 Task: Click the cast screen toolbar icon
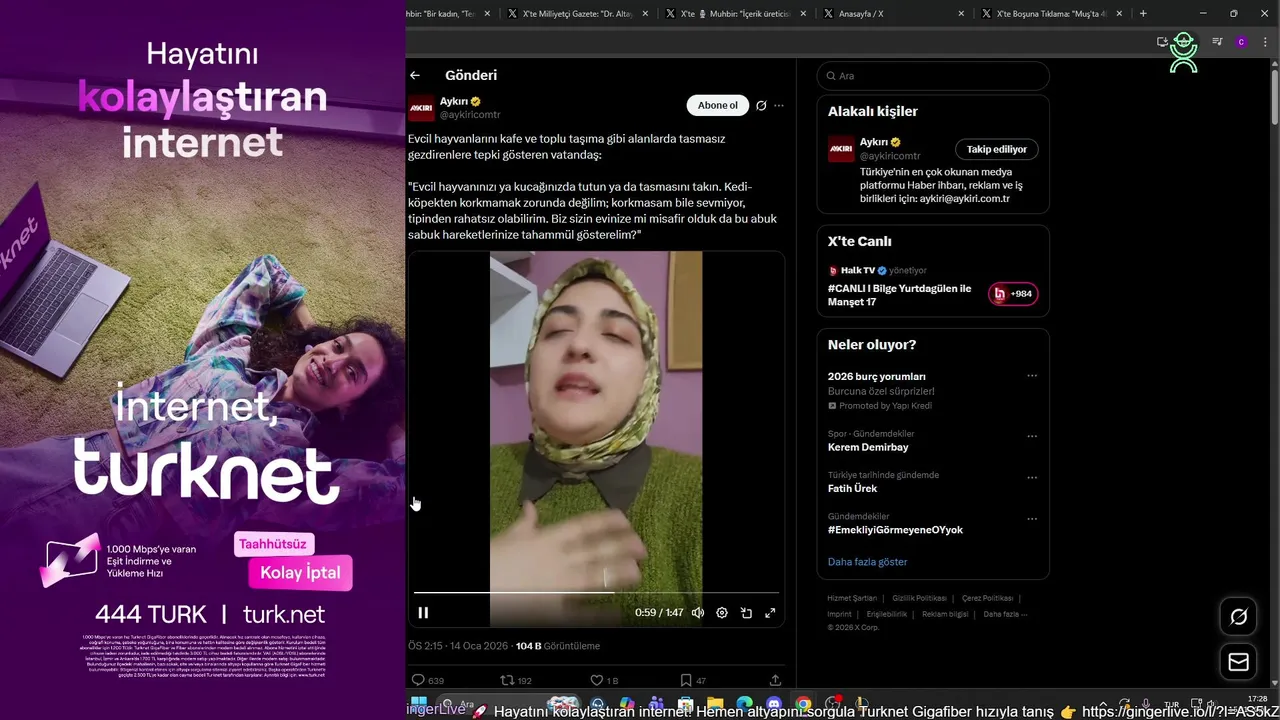1162,42
